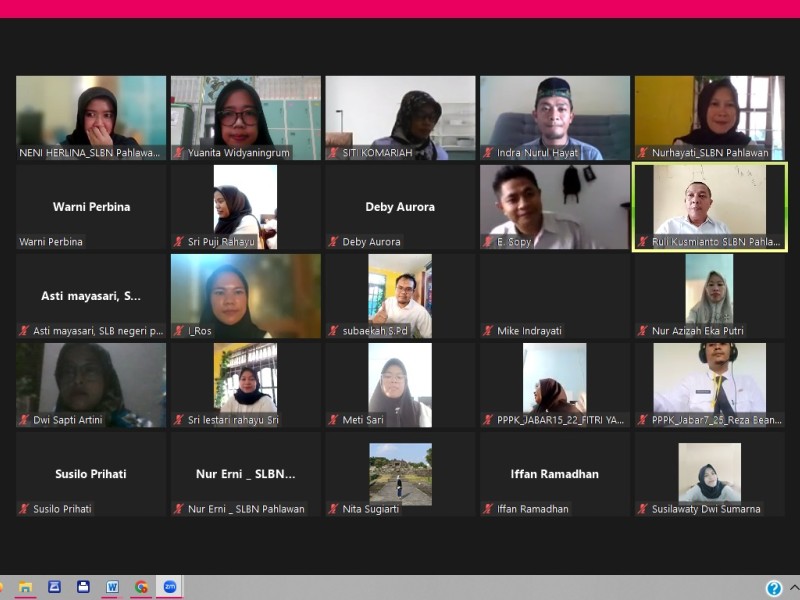800x600 pixels.
Task: Click the Susilawaty Dwi Sumarna name label
Action: click(706, 509)
